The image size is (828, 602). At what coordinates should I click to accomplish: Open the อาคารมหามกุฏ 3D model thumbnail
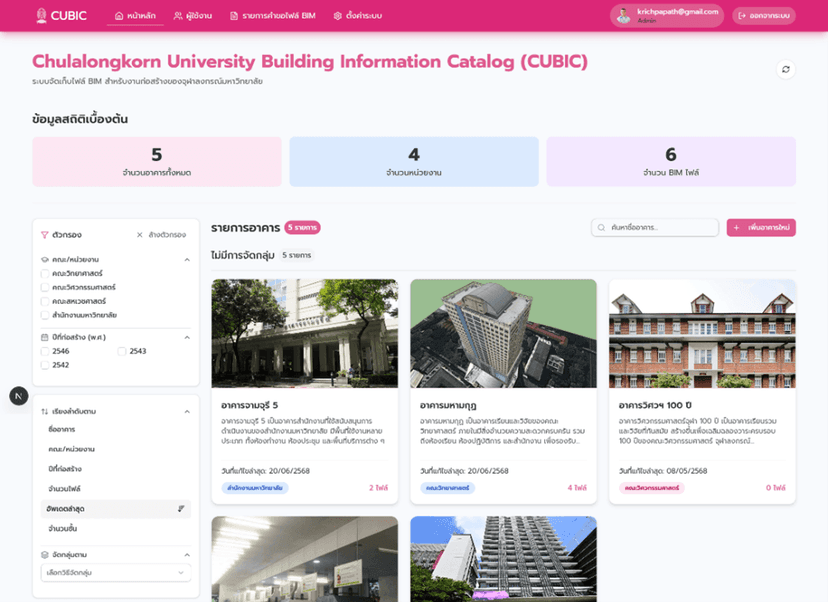click(503, 334)
